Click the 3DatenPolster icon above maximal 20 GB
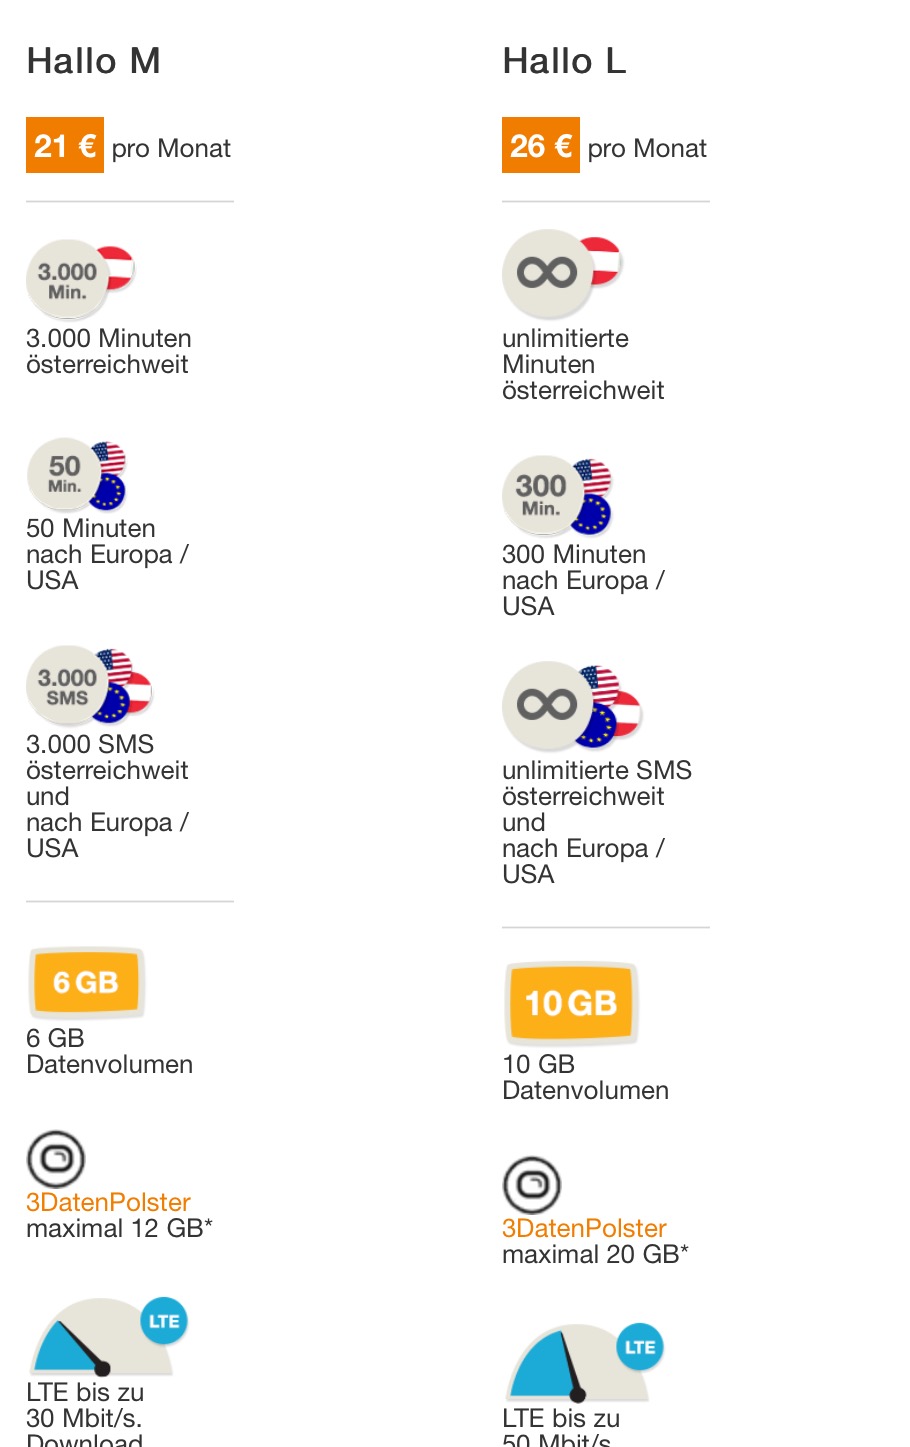 532,1185
